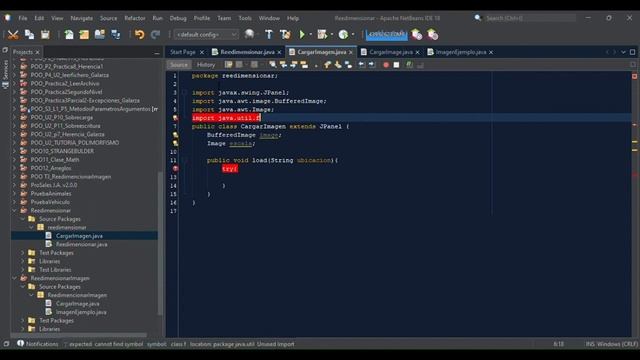
Task: Open the Debug menu
Action: pos(178,18)
